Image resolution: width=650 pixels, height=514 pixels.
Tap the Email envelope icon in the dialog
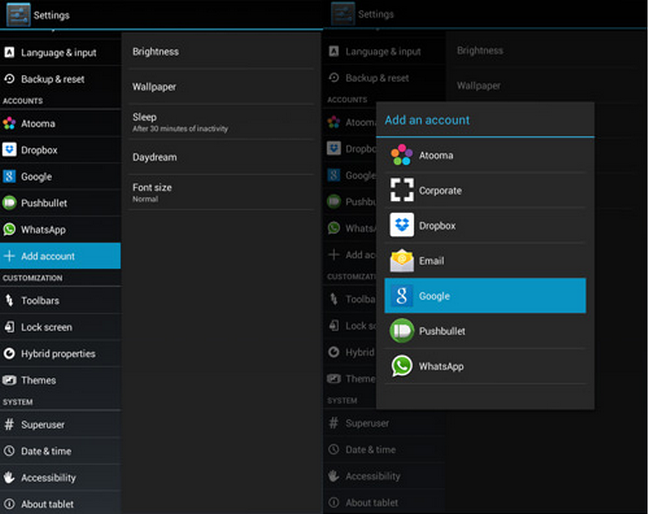click(402, 260)
